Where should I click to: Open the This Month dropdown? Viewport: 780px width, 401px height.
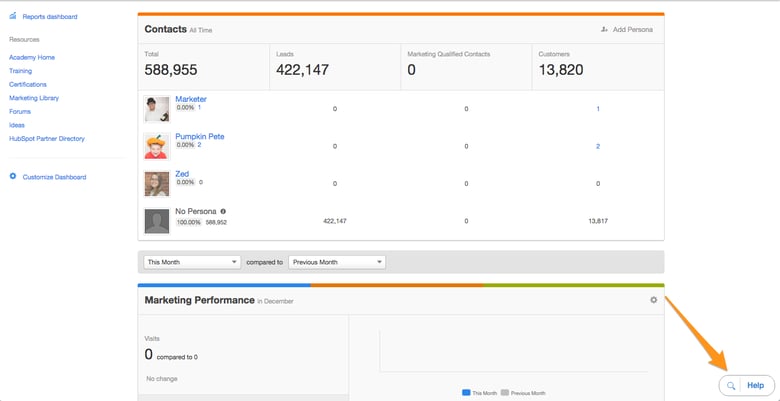pyautogui.click(x=192, y=262)
